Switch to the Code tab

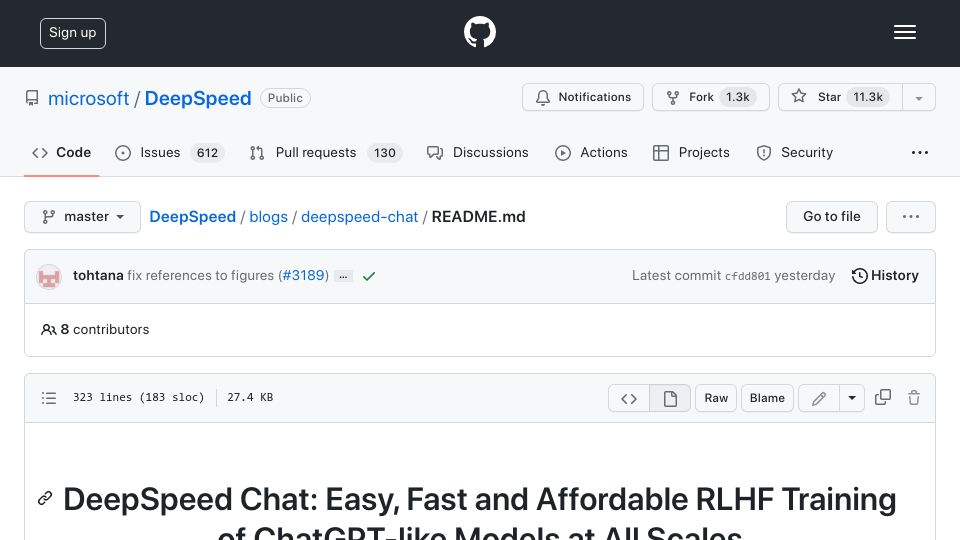point(61,152)
